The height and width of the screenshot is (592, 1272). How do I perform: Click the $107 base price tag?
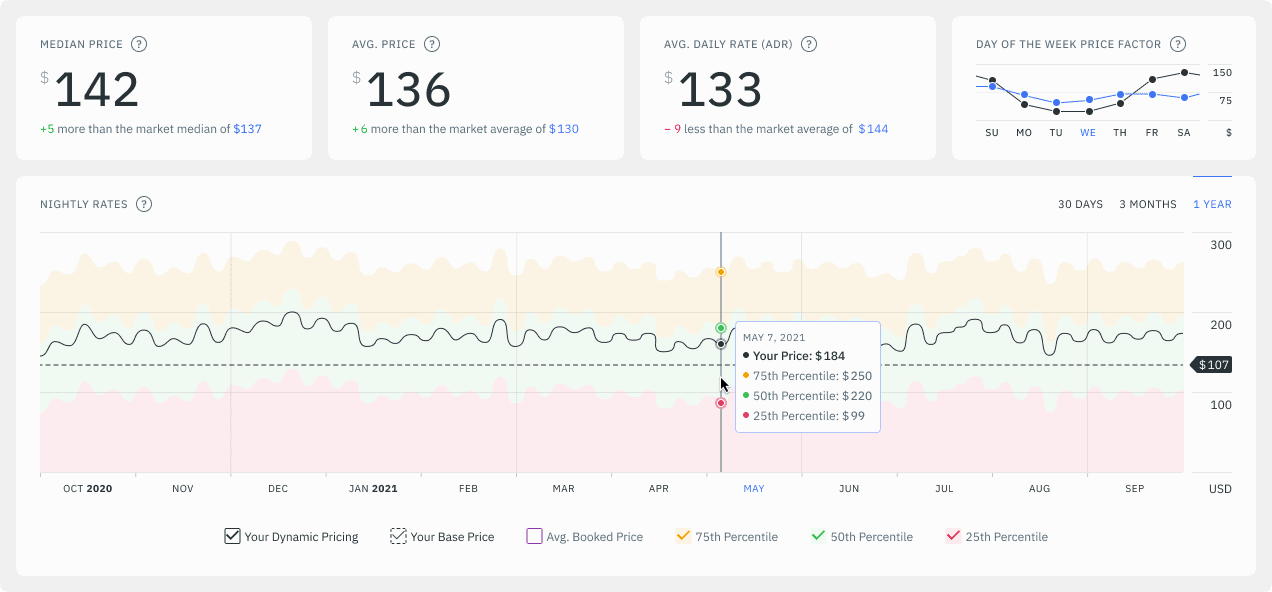pos(1213,365)
